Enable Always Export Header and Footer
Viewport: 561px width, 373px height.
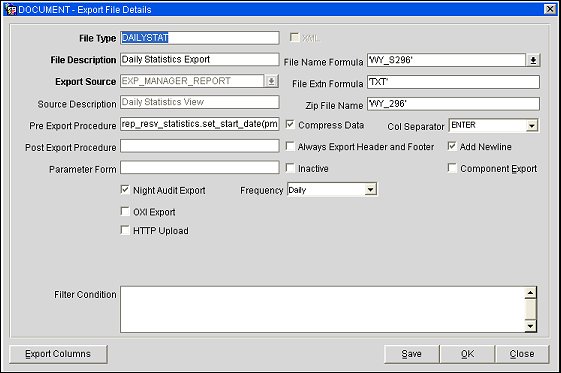tap(290, 146)
